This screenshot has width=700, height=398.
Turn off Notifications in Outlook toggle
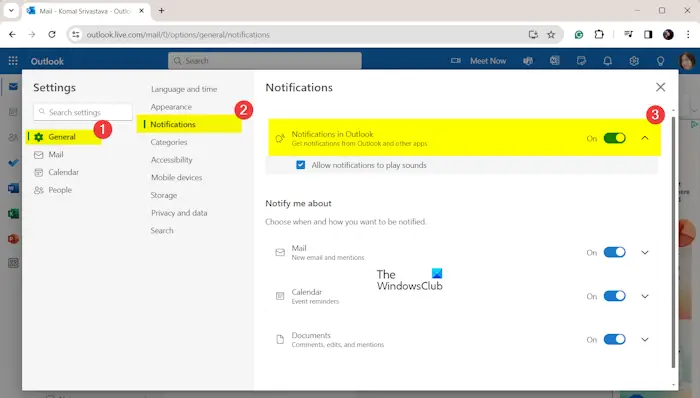pos(615,138)
